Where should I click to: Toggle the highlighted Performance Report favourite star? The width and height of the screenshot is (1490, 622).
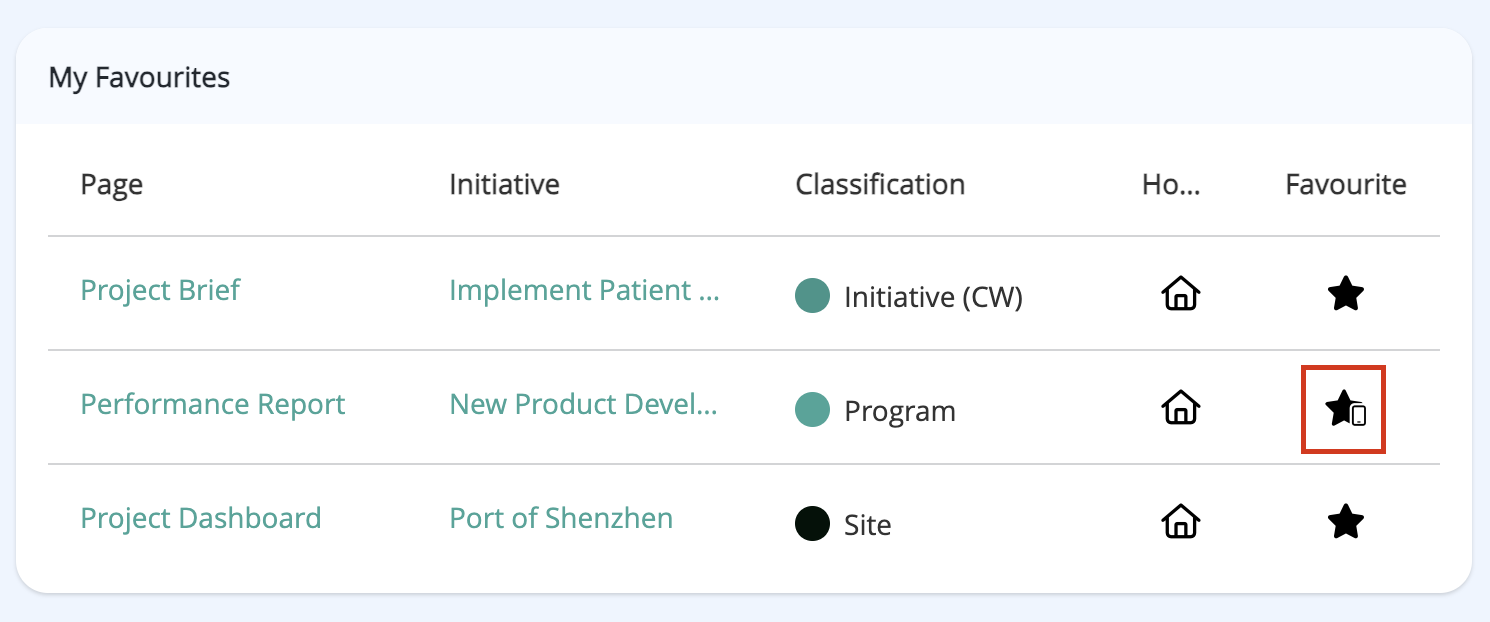pos(1343,409)
